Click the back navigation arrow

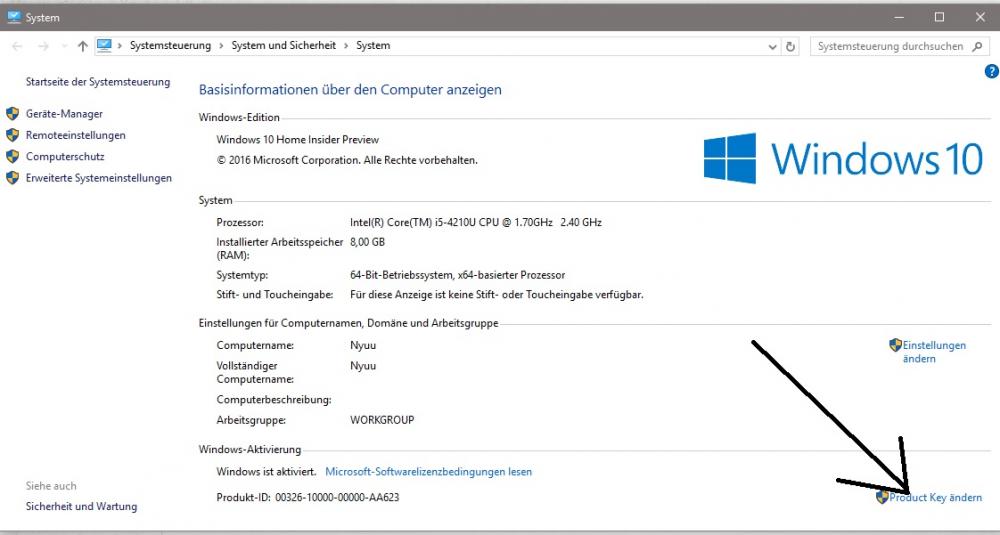(18, 46)
